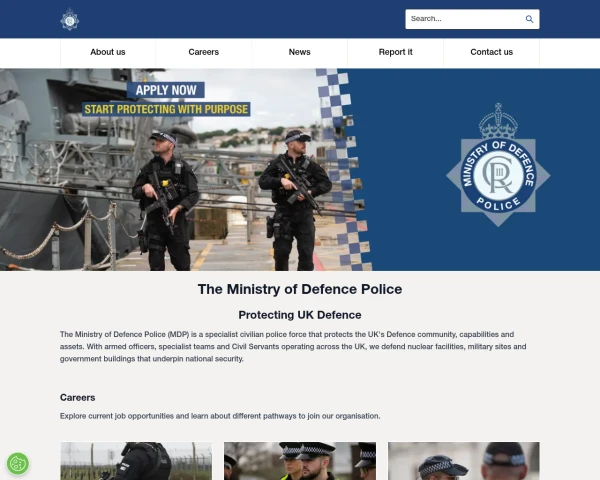Click Protecting UK Defence subheading

tap(300, 315)
